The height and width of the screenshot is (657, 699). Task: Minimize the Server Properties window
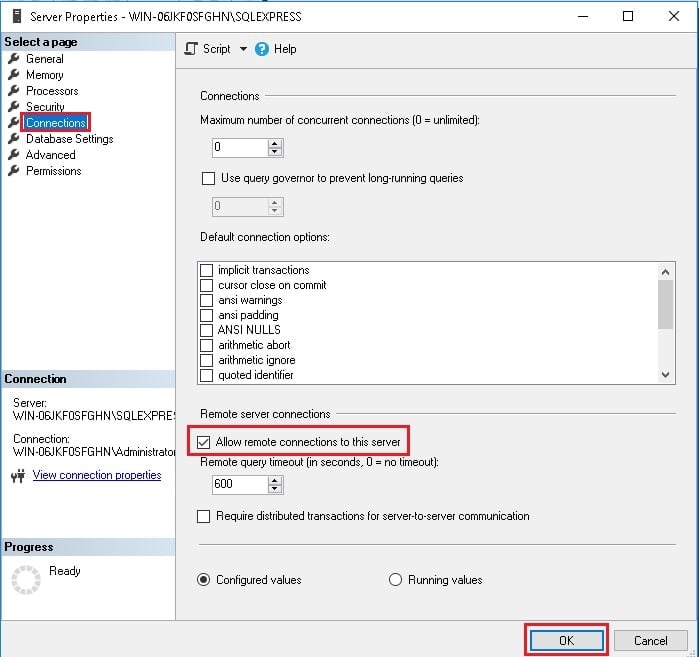click(x=583, y=16)
